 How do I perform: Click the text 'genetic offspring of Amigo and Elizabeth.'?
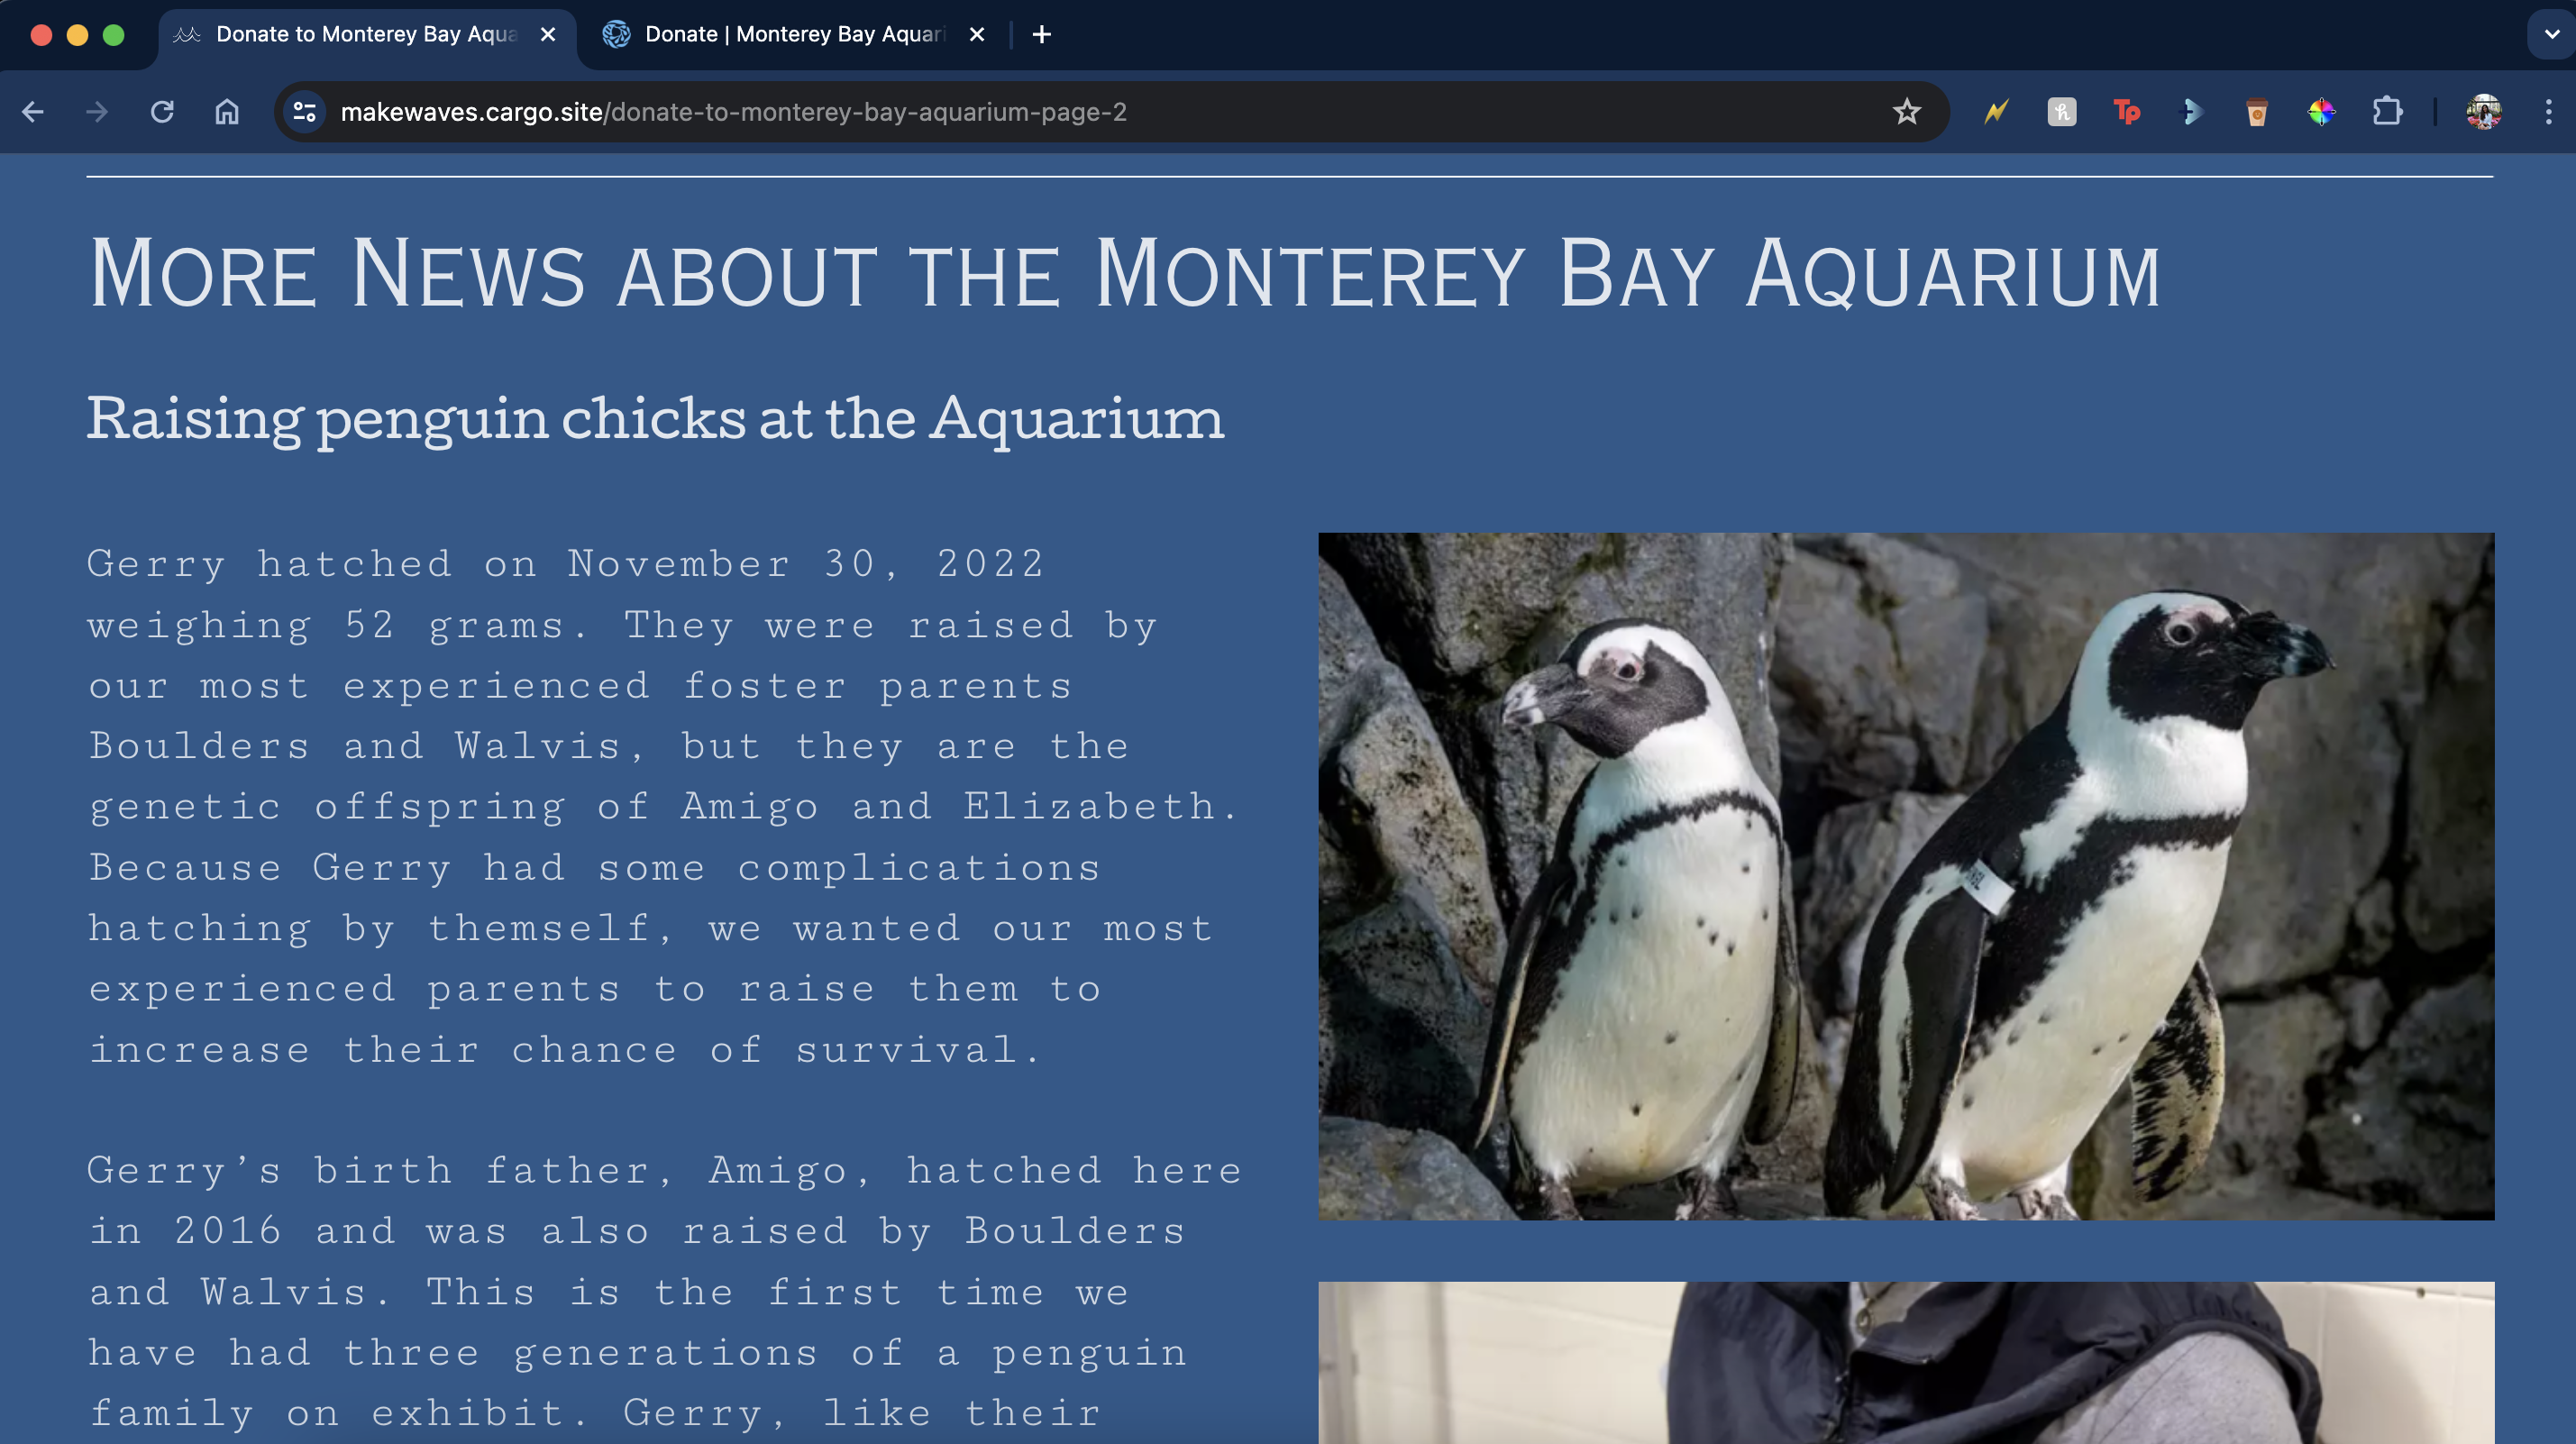coord(663,807)
